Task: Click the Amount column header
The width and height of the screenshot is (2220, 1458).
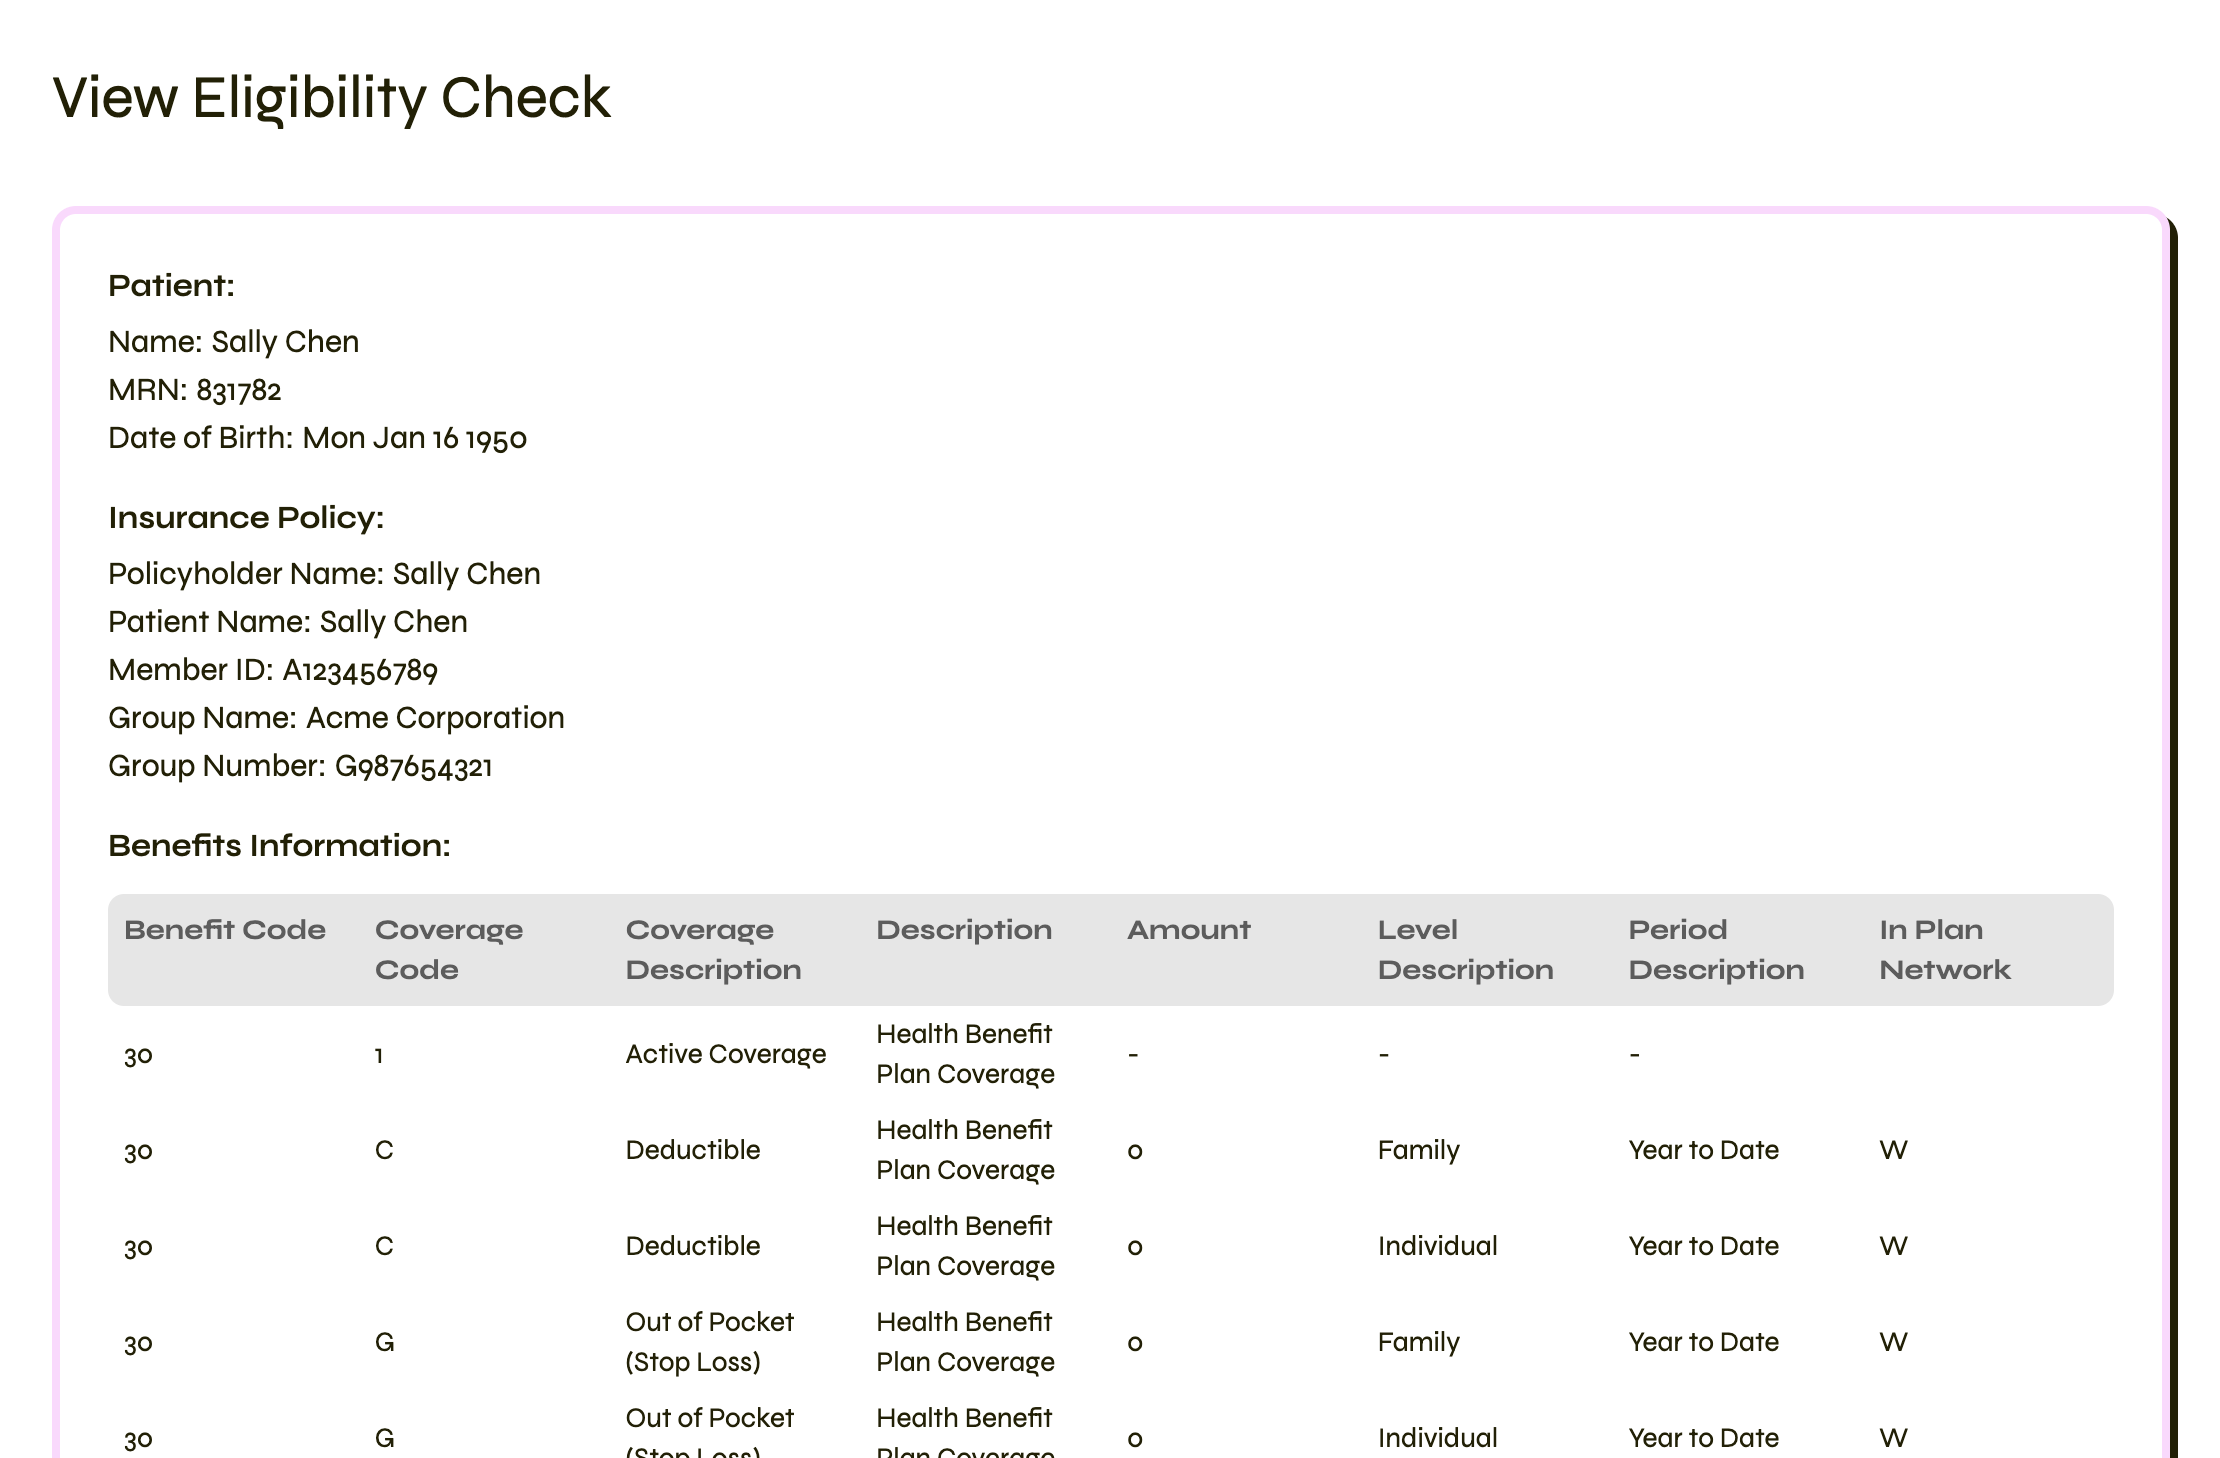Action: pyautogui.click(x=1189, y=930)
